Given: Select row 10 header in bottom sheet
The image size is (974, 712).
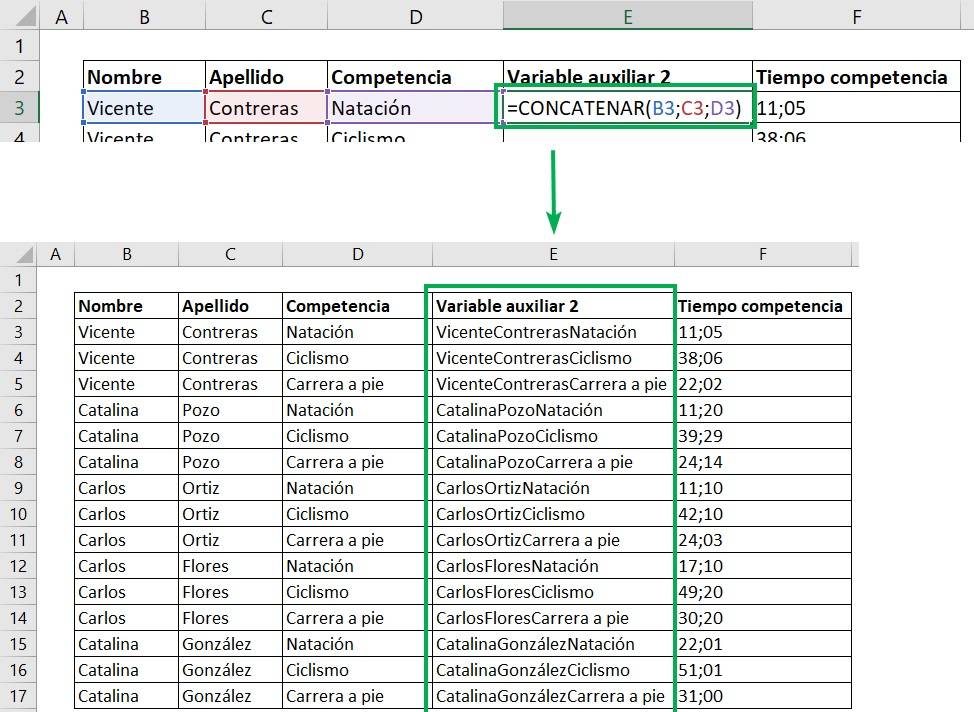Looking at the screenshot, I should point(18,514).
